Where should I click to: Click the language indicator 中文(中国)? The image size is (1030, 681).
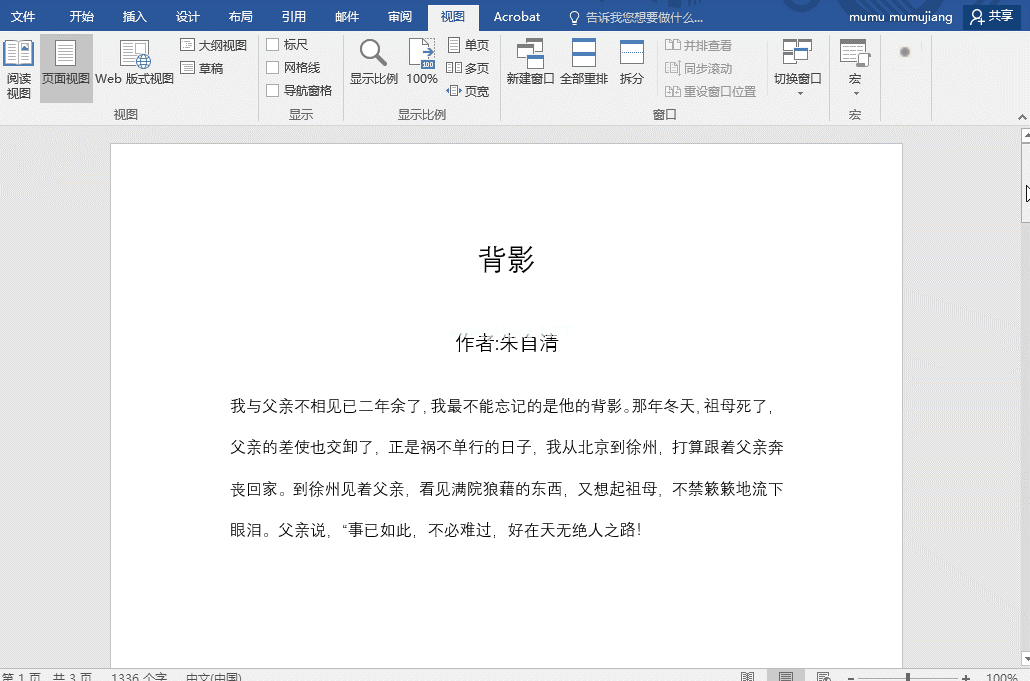point(214,676)
